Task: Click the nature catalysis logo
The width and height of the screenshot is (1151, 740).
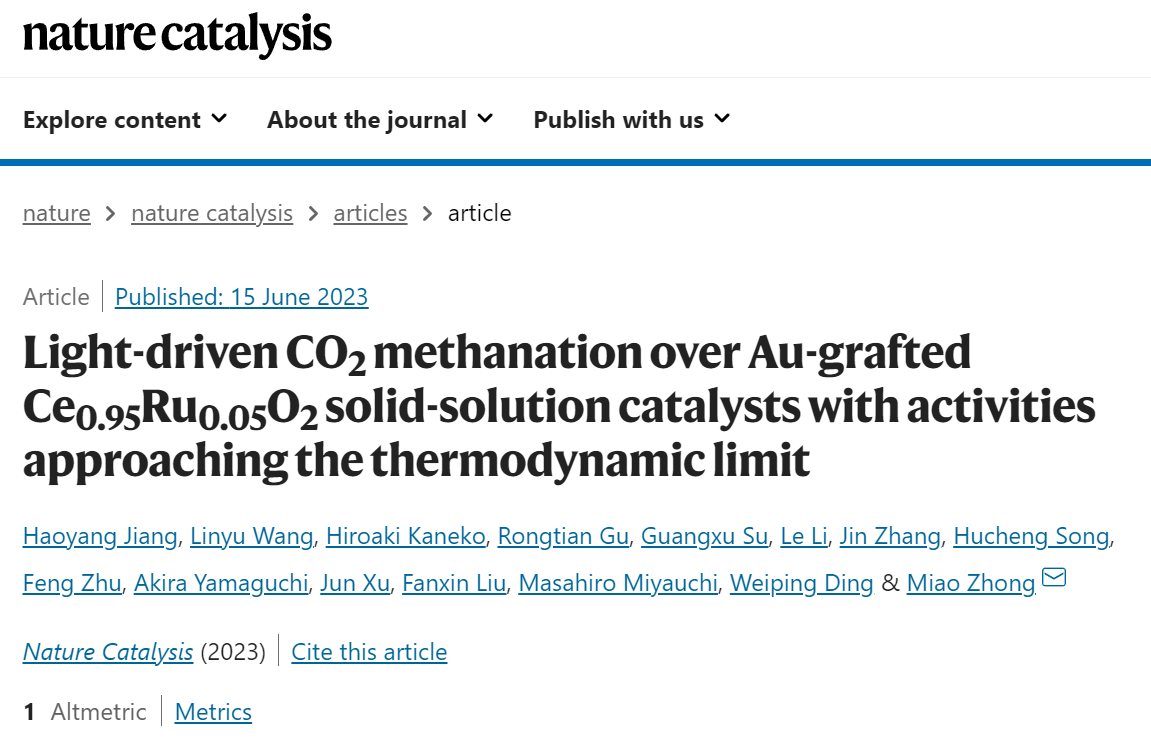Action: point(177,35)
